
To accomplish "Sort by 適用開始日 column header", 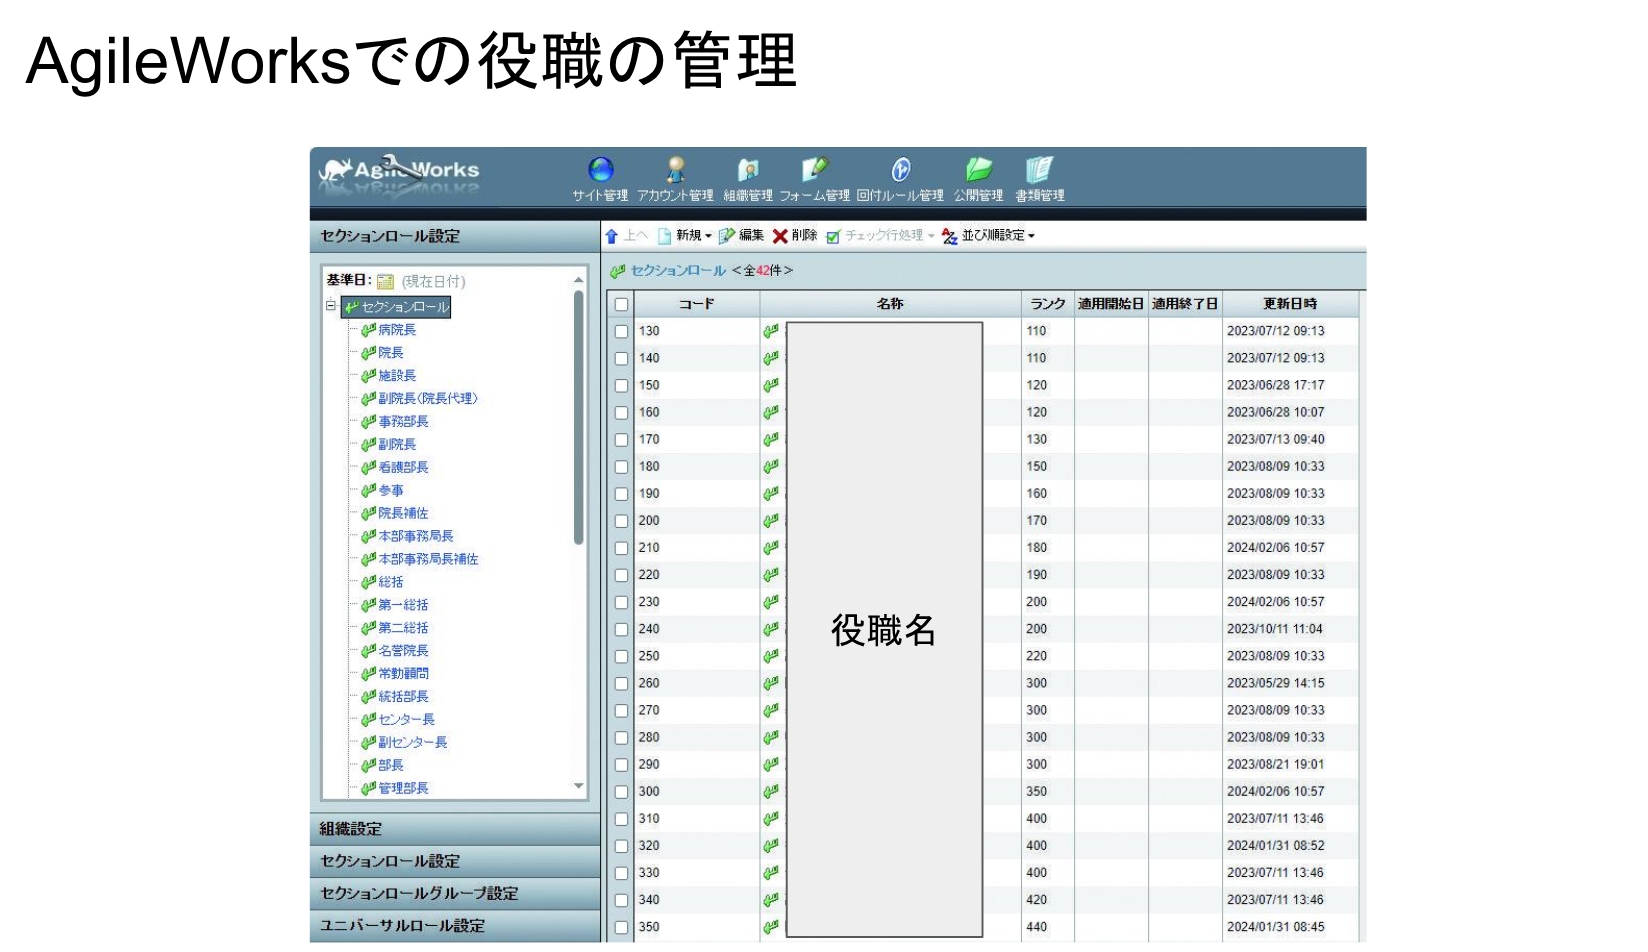I will click(x=1111, y=304).
